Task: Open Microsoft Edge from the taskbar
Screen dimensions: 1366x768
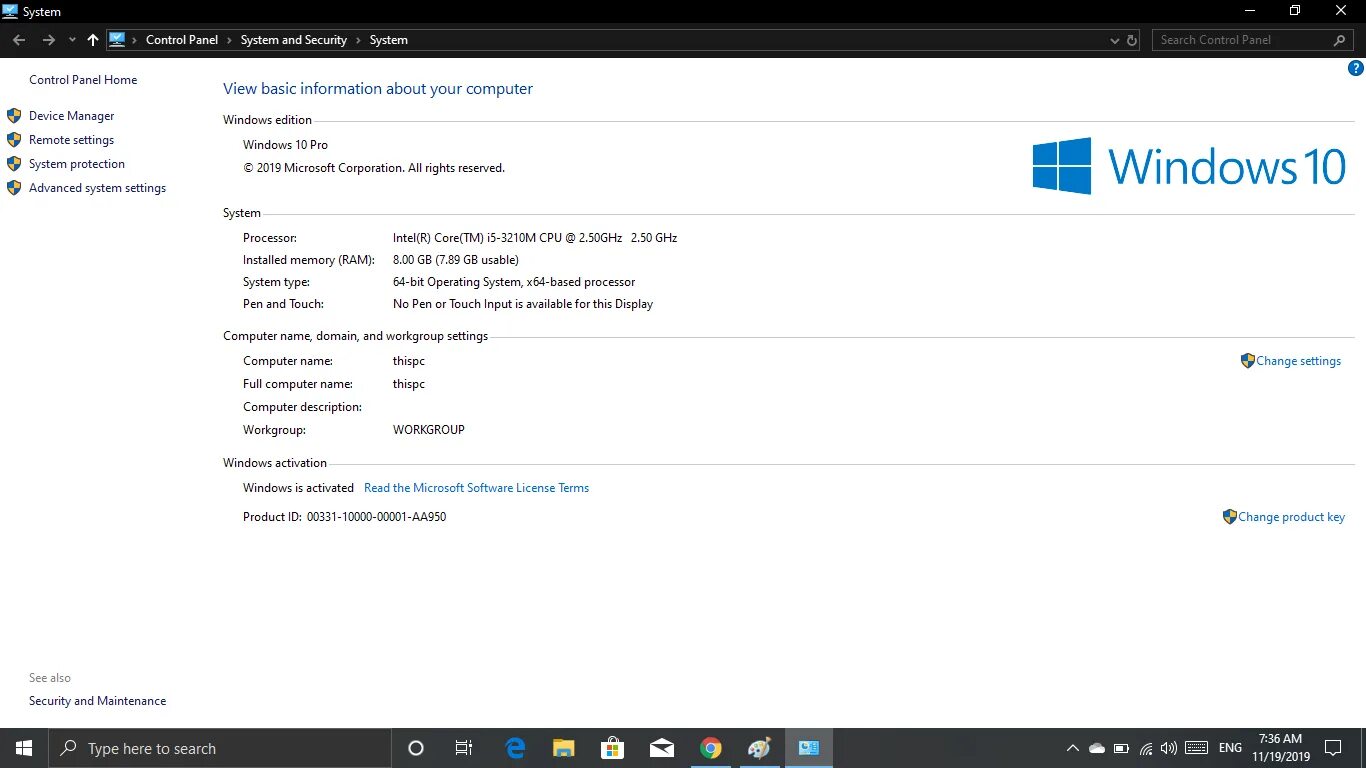Action: [x=514, y=747]
